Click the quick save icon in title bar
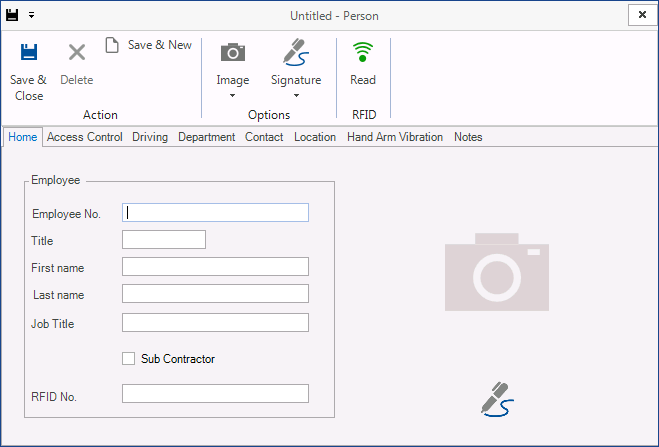Viewport: 659px width, 447px height. 12,15
